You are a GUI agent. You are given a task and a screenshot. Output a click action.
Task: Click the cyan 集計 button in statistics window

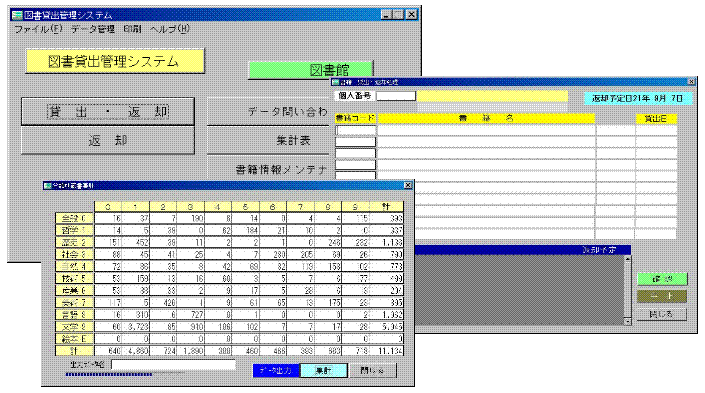(324, 371)
